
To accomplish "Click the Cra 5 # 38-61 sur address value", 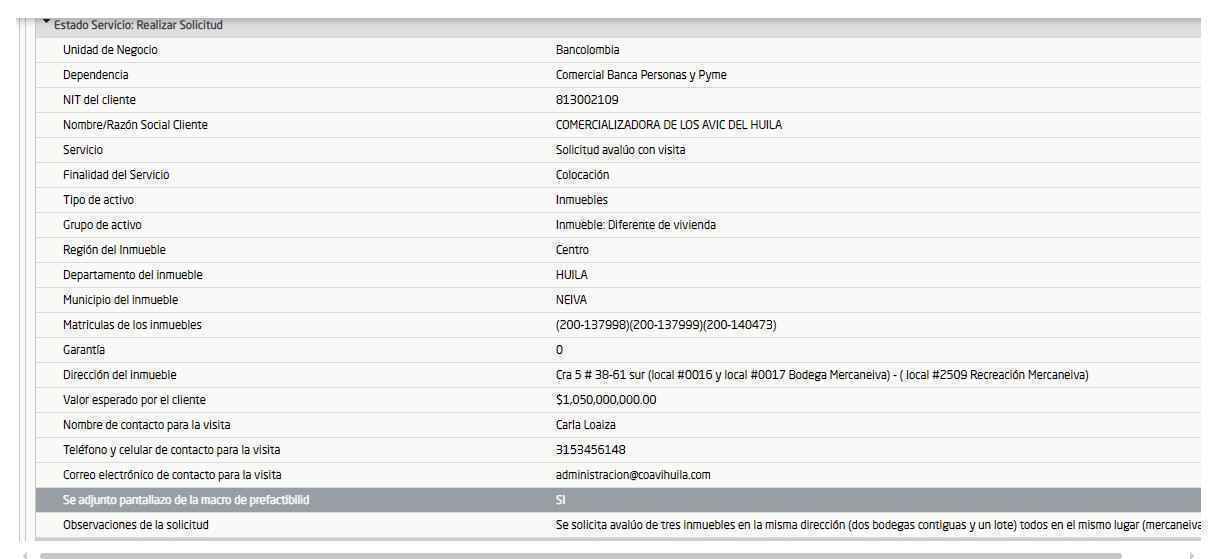I will pyautogui.click(x=822, y=375).
